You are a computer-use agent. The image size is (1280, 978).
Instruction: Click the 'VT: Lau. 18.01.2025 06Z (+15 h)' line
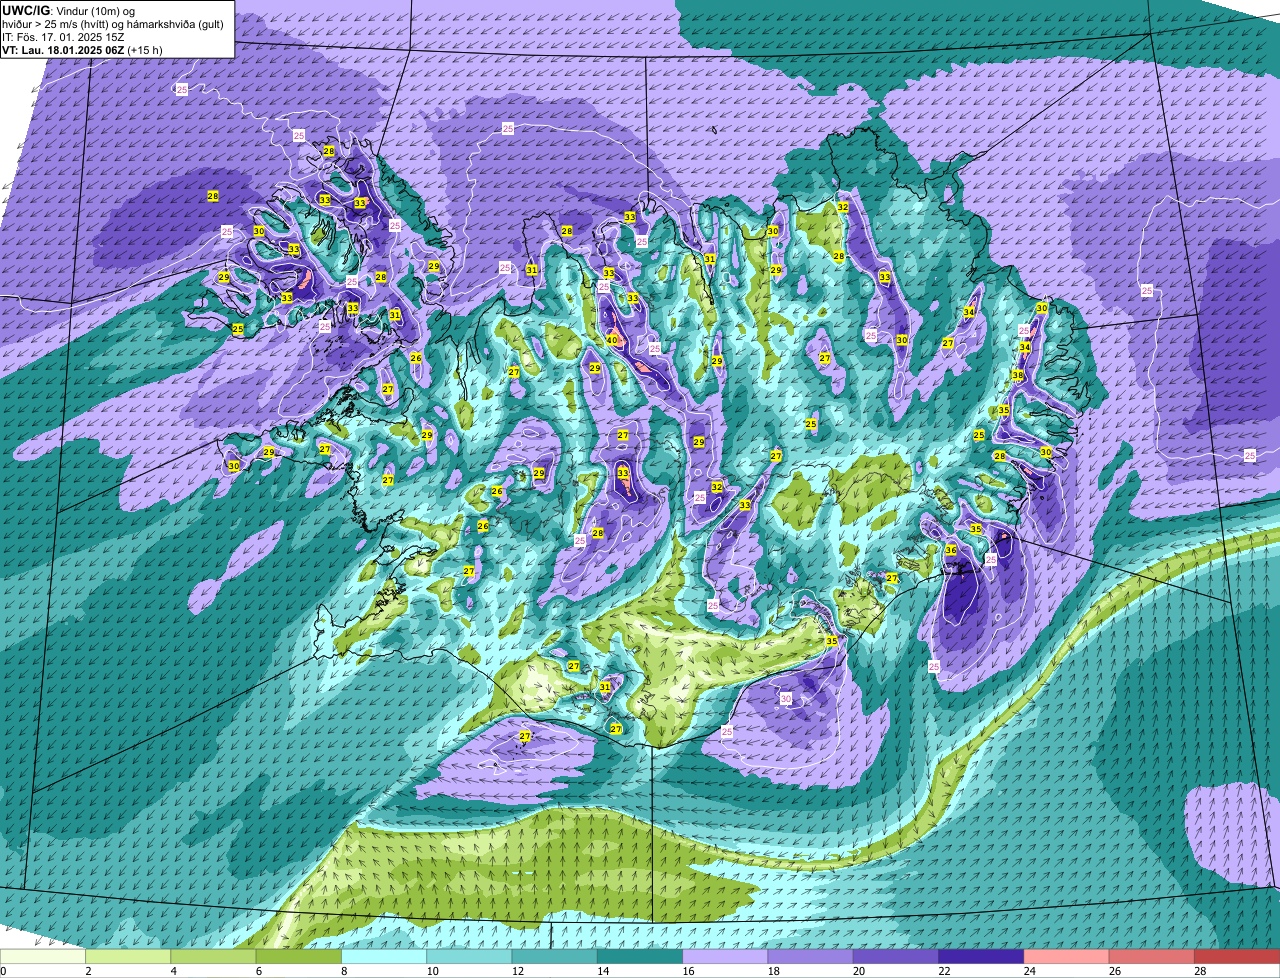[x=83, y=49]
